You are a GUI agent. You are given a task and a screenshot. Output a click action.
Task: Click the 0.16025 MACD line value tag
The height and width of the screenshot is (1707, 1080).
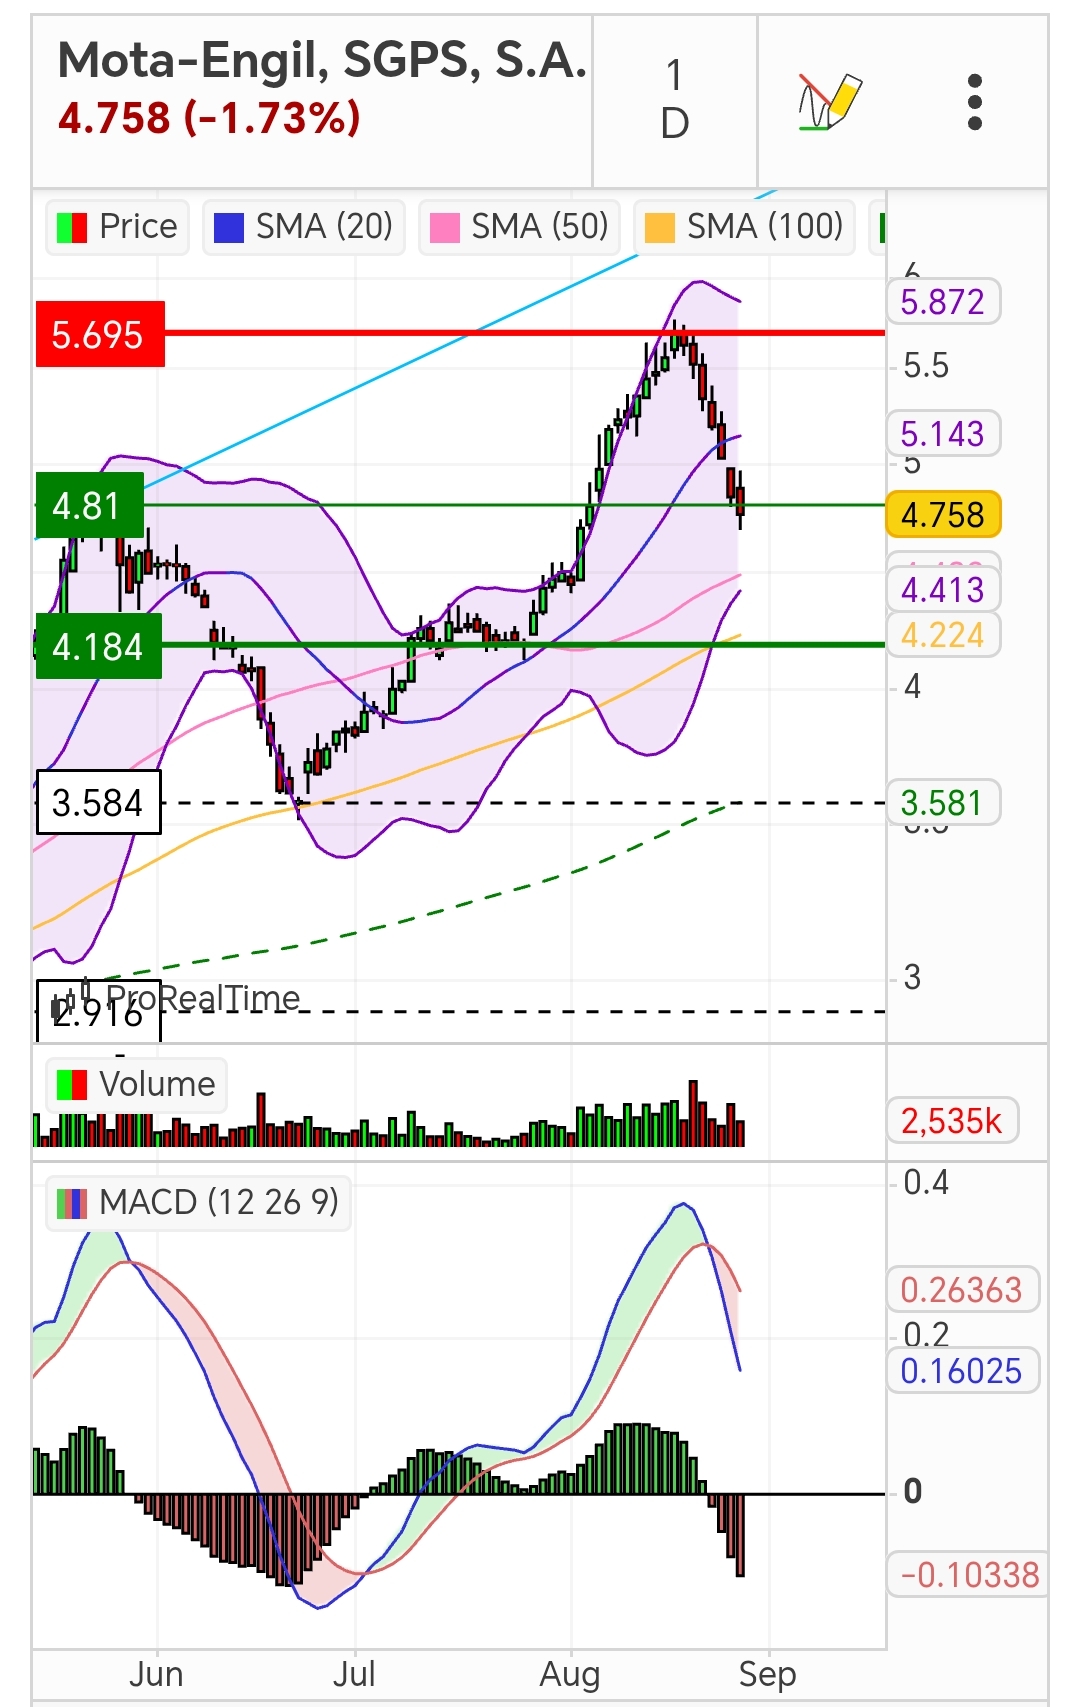point(962,1370)
